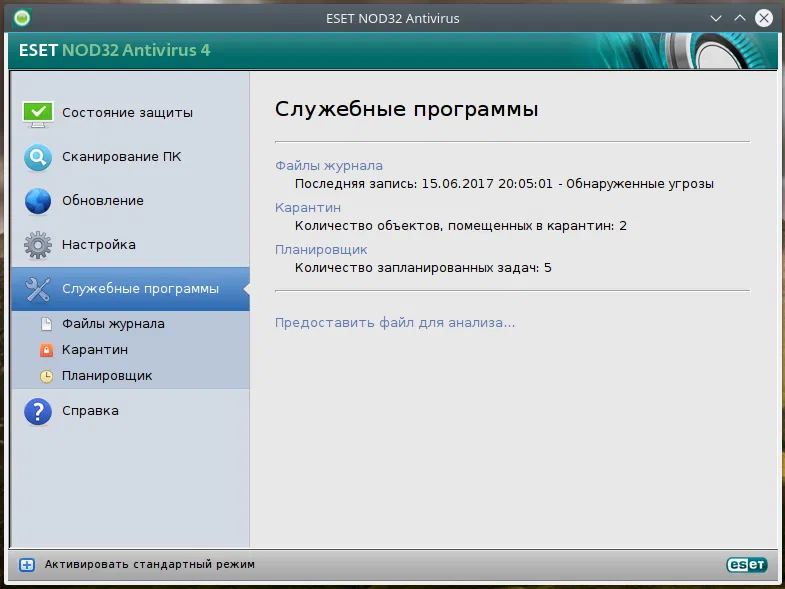The image size is (785, 589).
Task: Click the Планировщик link in main panel
Action: [321, 250]
